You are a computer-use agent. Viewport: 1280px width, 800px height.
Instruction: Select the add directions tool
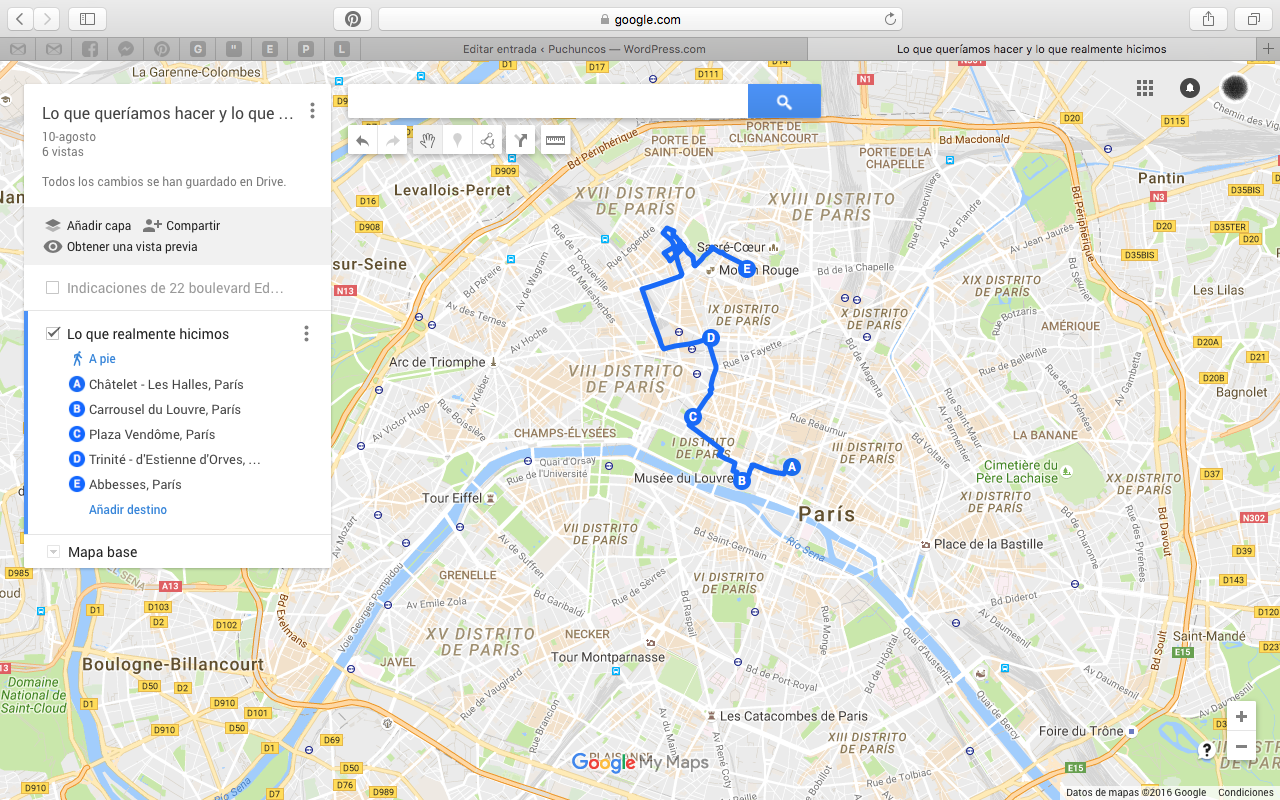(x=520, y=141)
